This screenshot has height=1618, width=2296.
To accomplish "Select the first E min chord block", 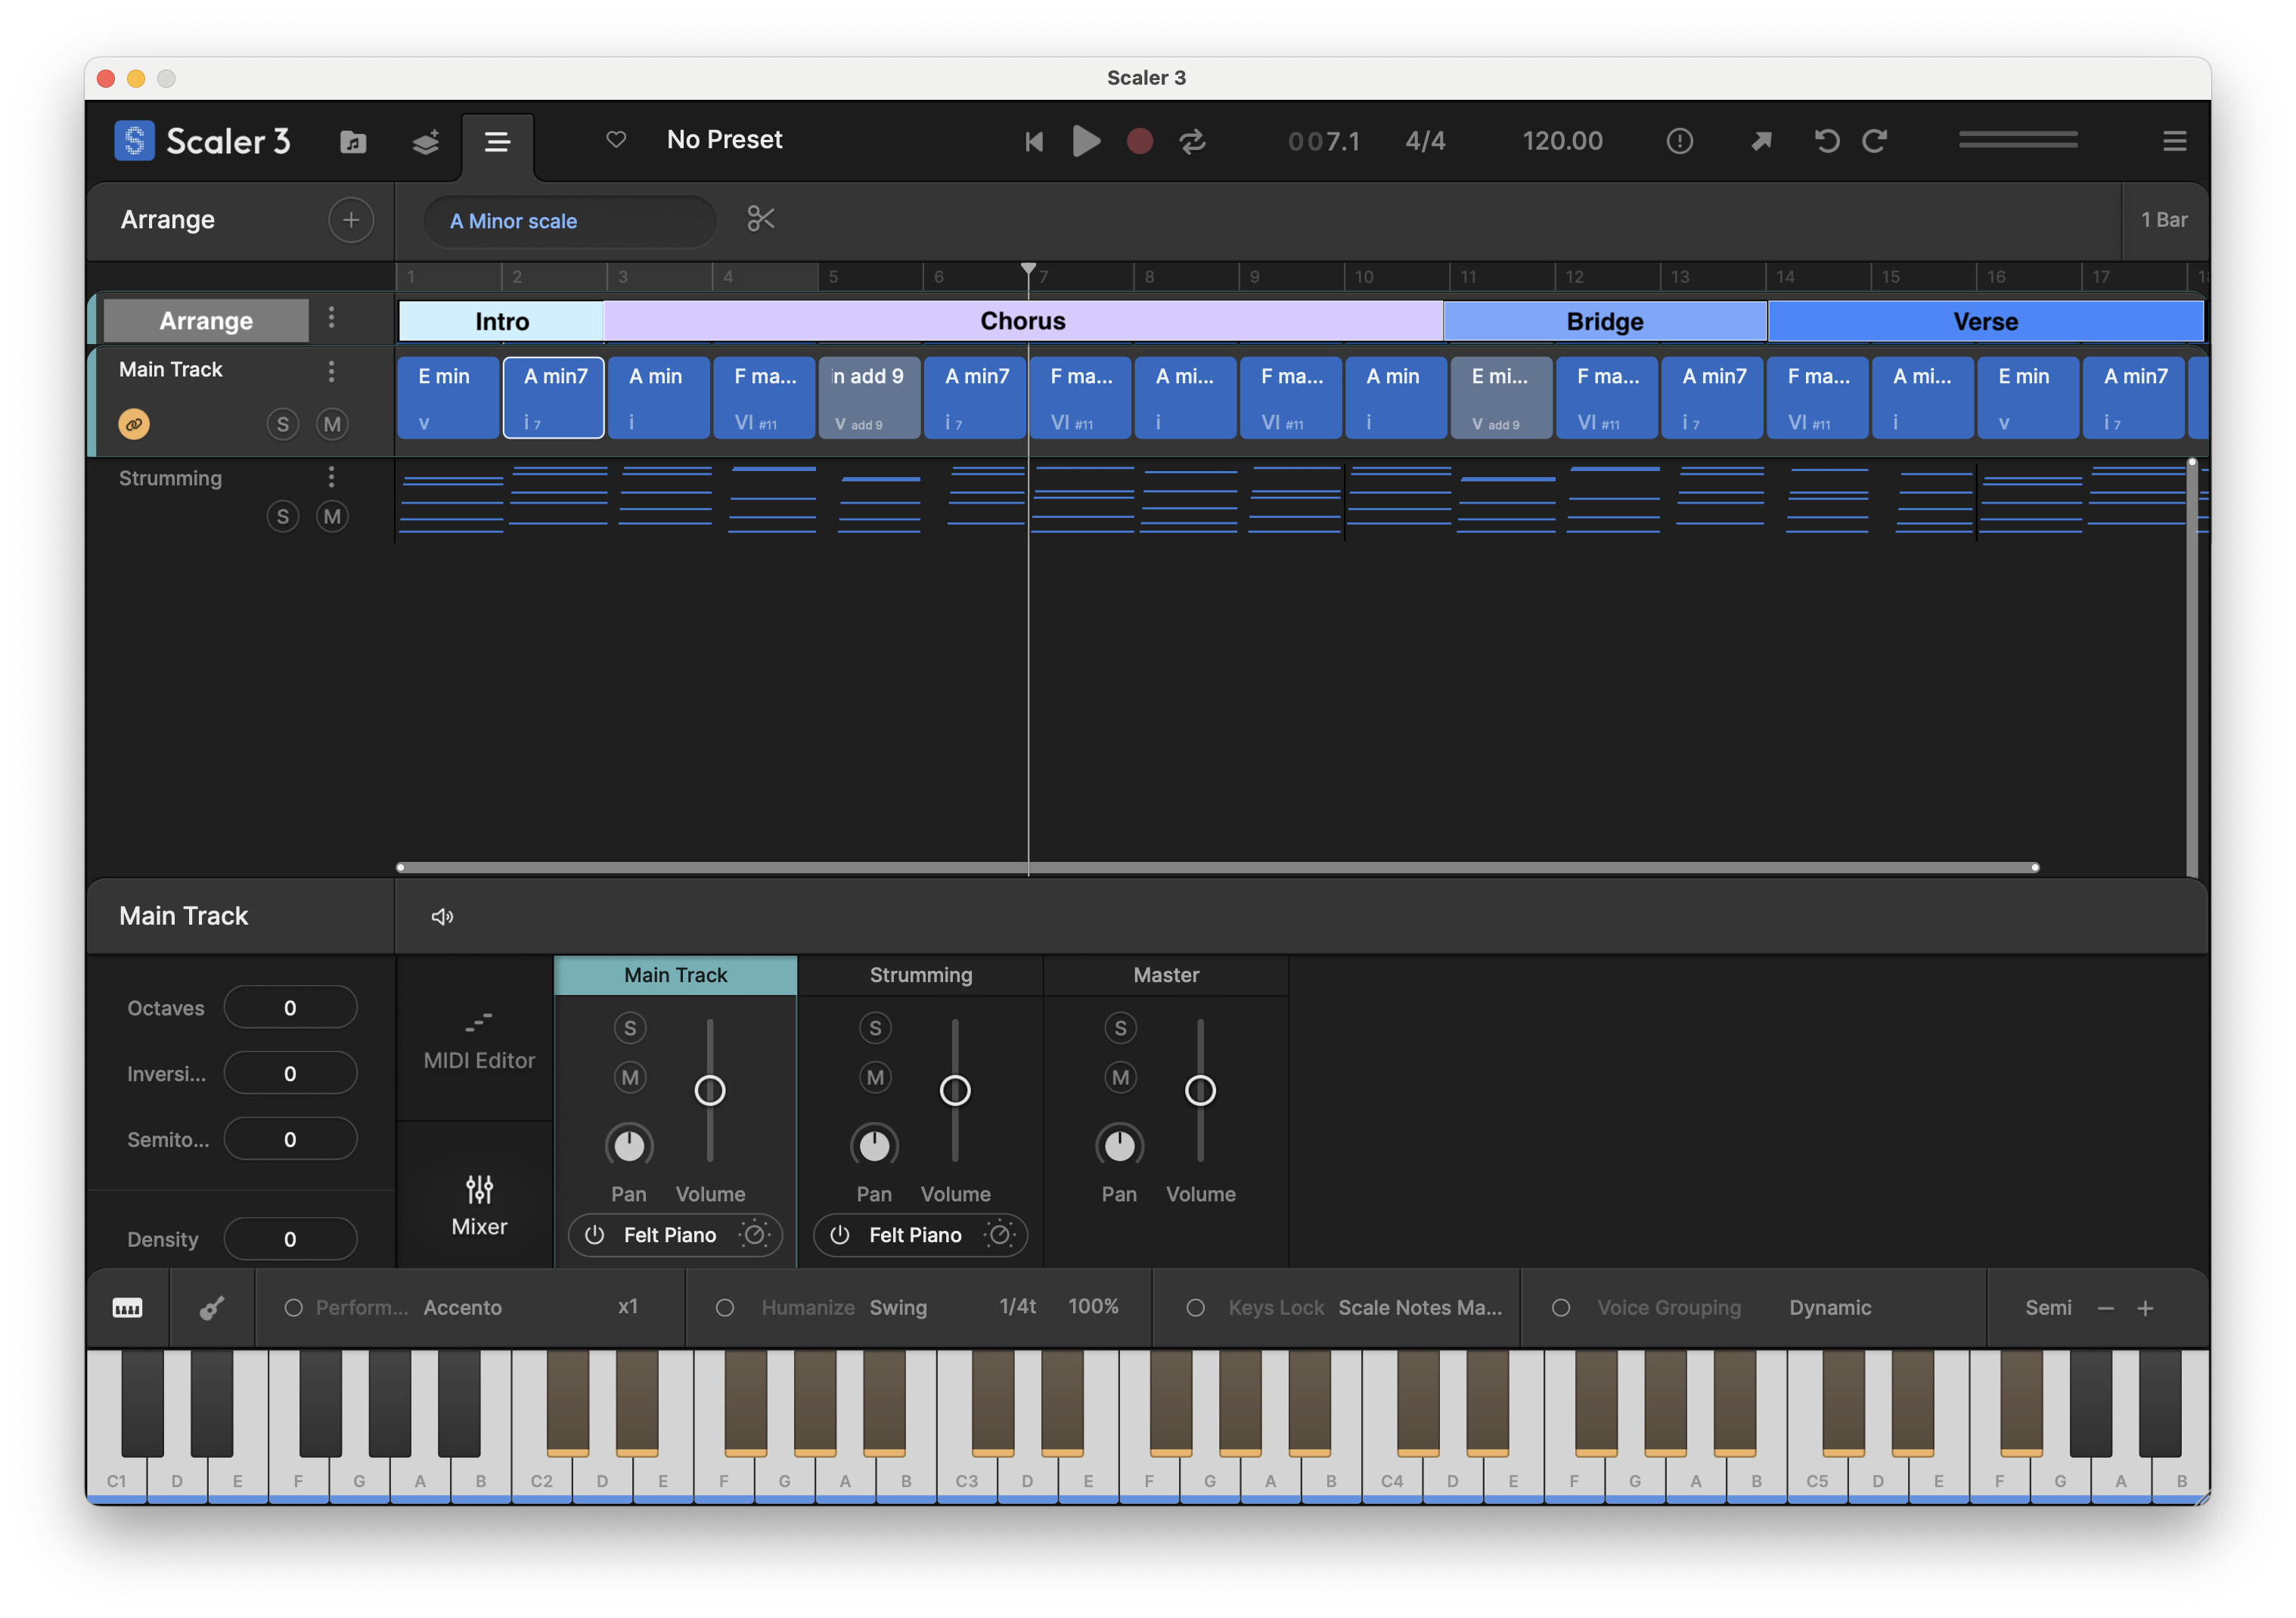I will tap(448, 398).
